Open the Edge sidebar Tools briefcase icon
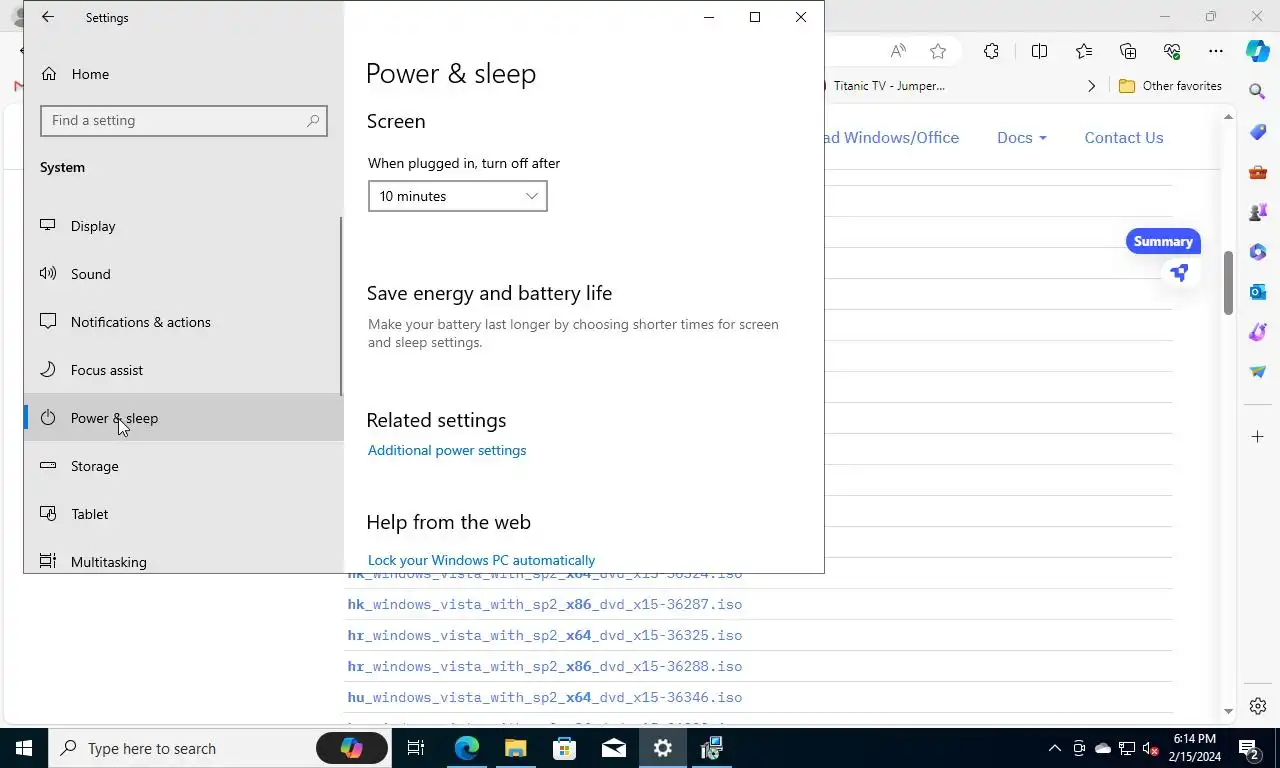Screen dimensions: 1280x768 [x=1258, y=172]
